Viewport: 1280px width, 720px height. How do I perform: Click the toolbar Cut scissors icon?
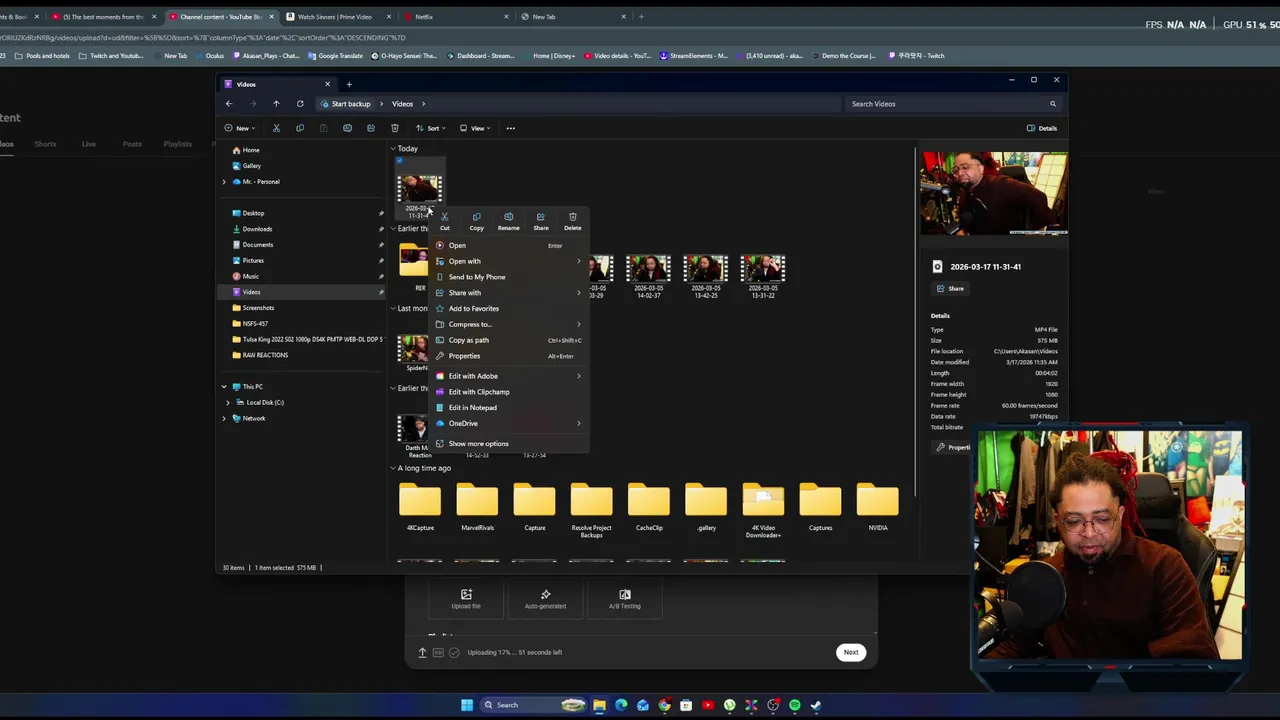(x=276, y=128)
